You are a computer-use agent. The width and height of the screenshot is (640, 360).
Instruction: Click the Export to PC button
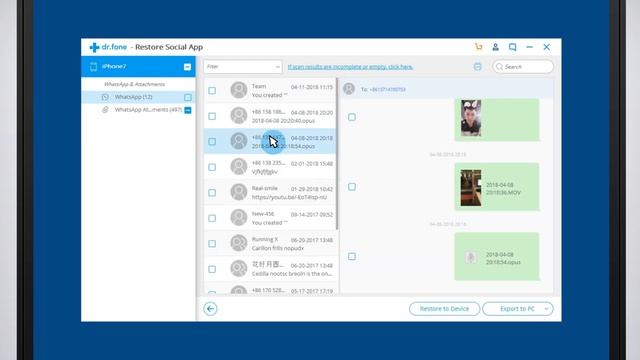point(517,309)
